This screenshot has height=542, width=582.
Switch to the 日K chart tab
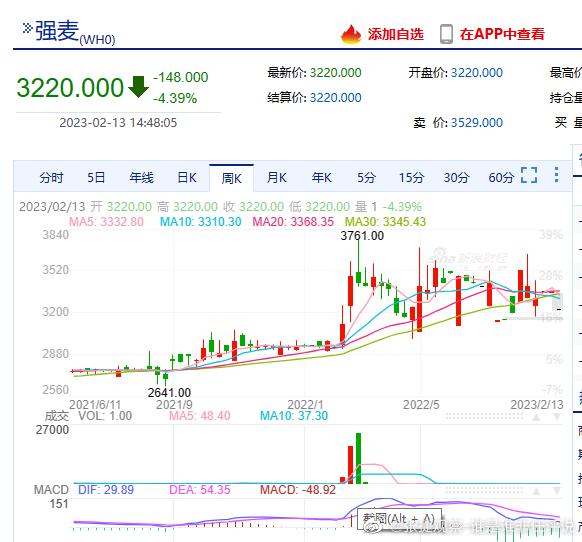pos(187,177)
